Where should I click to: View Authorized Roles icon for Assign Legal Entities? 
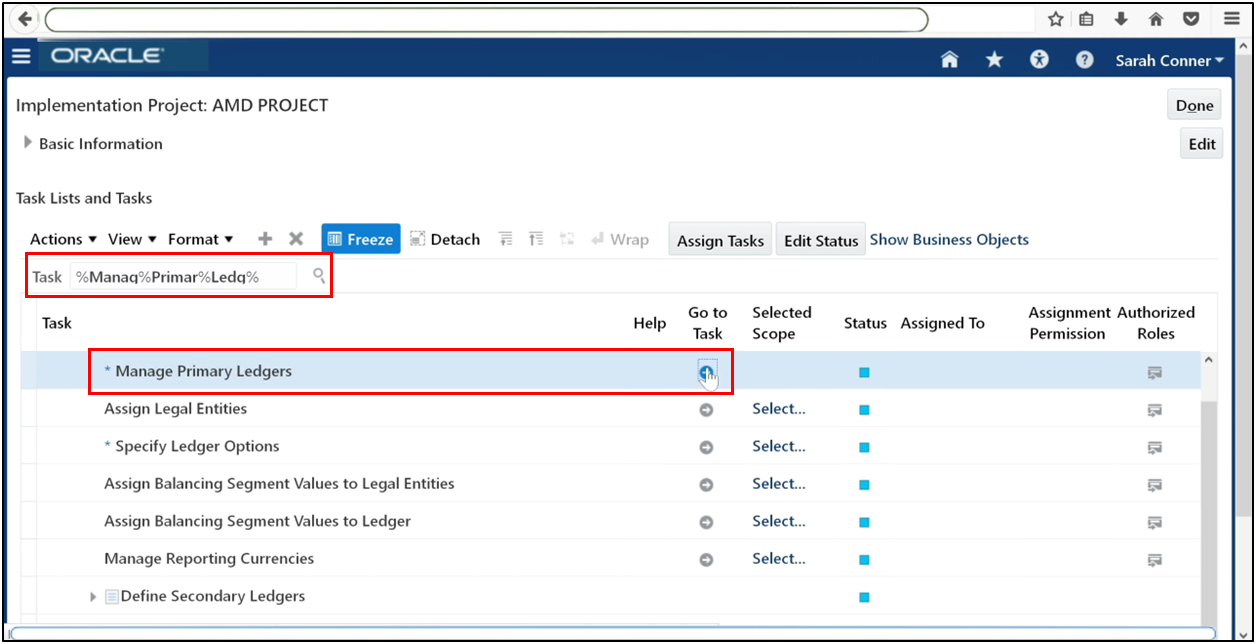point(1155,409)
